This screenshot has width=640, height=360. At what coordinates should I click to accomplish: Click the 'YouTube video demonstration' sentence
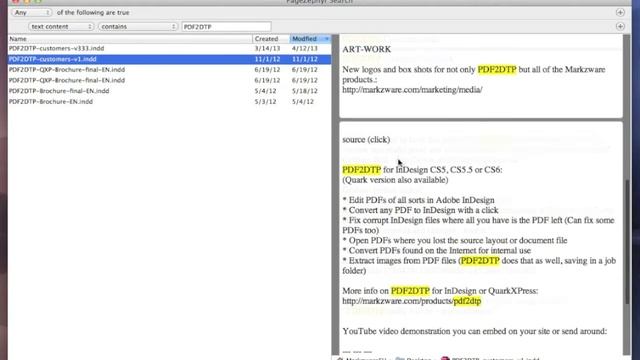[475, 331]
